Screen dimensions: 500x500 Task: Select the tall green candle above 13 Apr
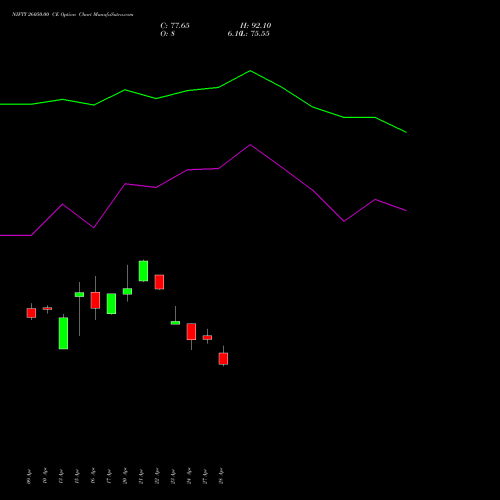[x=63, y=333]
